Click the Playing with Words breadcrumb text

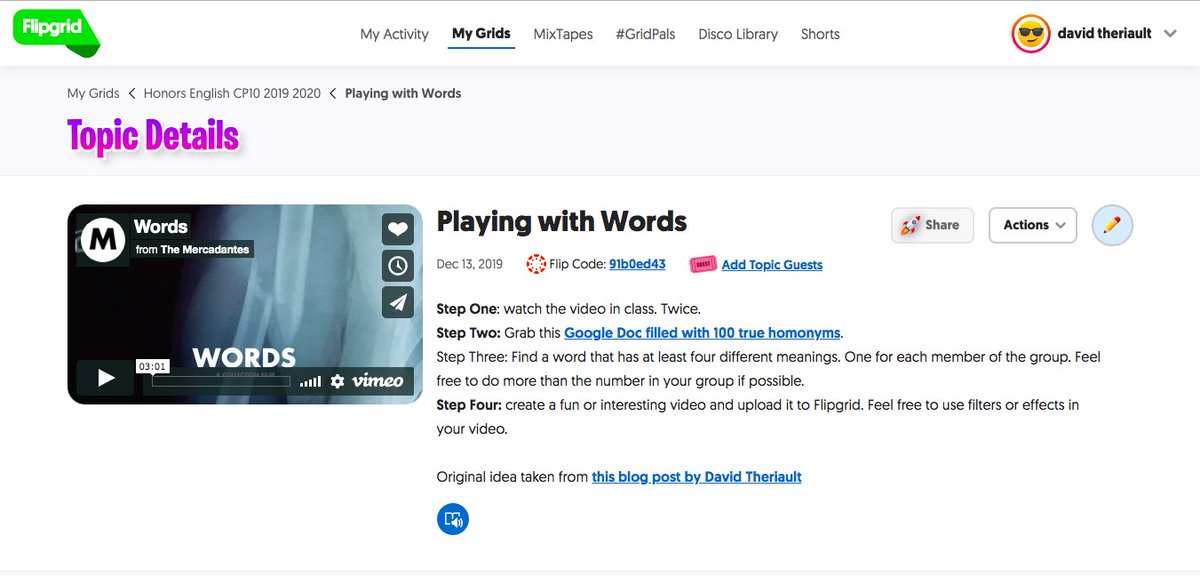coord(403,93)
